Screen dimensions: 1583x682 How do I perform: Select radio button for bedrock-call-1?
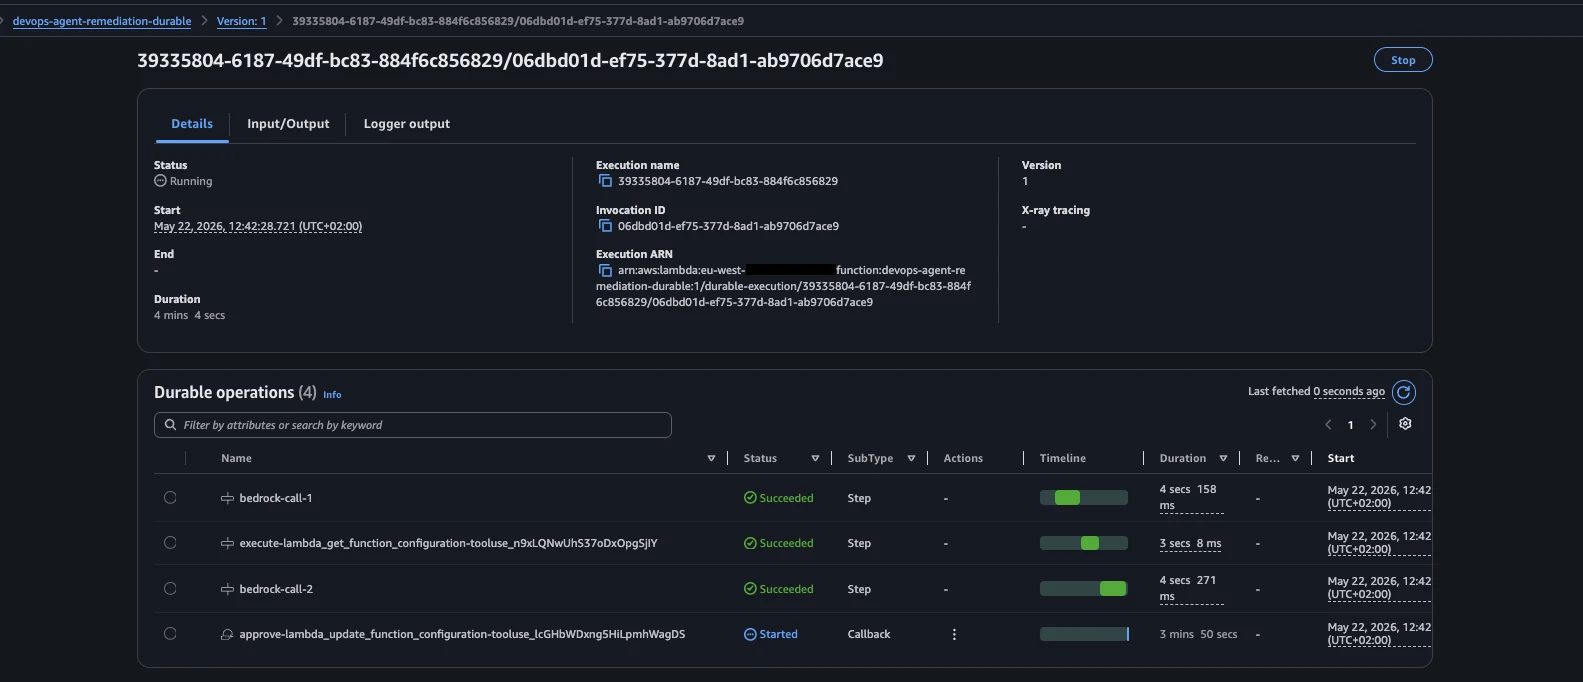[170, 497]
